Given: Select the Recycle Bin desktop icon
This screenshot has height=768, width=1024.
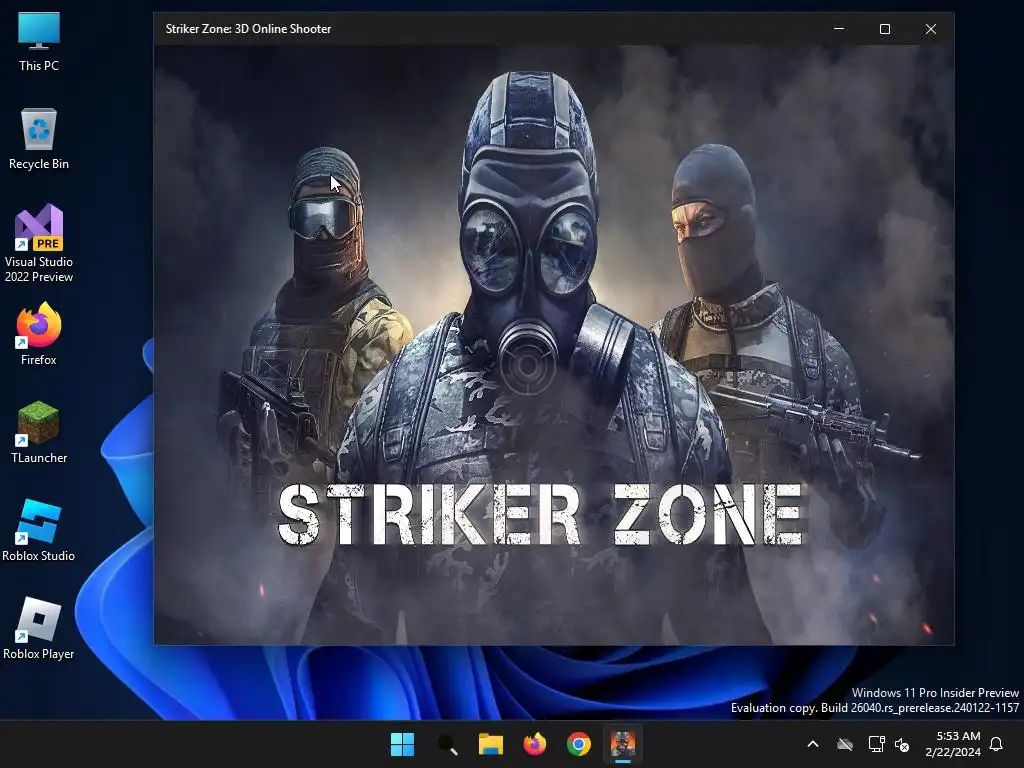Looking at the screenshot, I should coord(39,139).
